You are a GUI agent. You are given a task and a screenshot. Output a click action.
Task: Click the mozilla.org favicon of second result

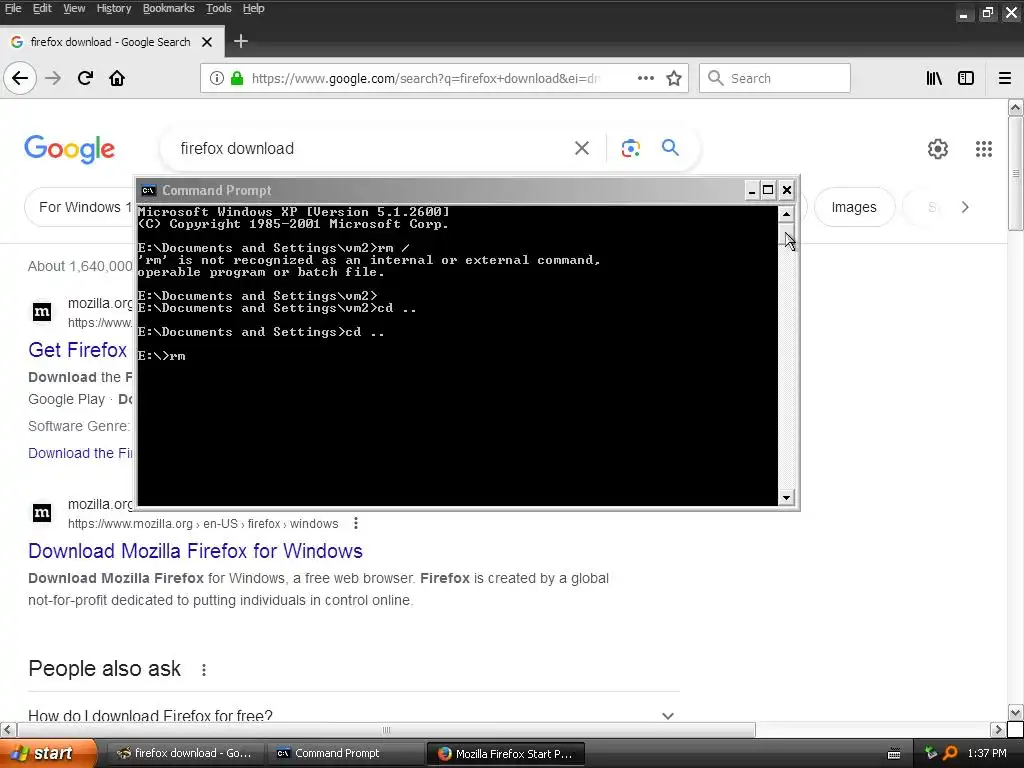point(42,513)
